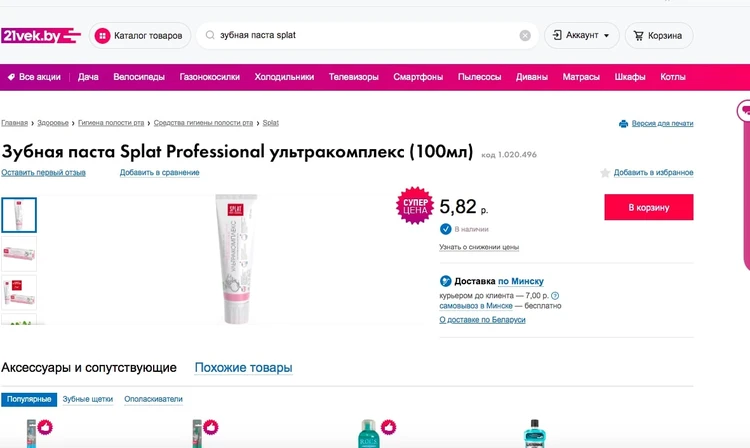Expand the Аккаунт dropdown

click(582, 36)
